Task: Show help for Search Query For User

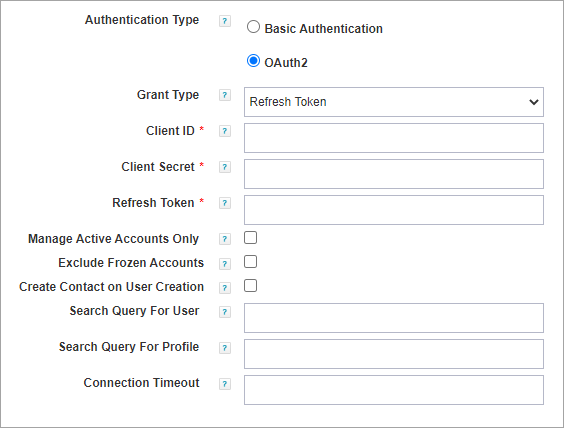Action: tap(225, 312)
